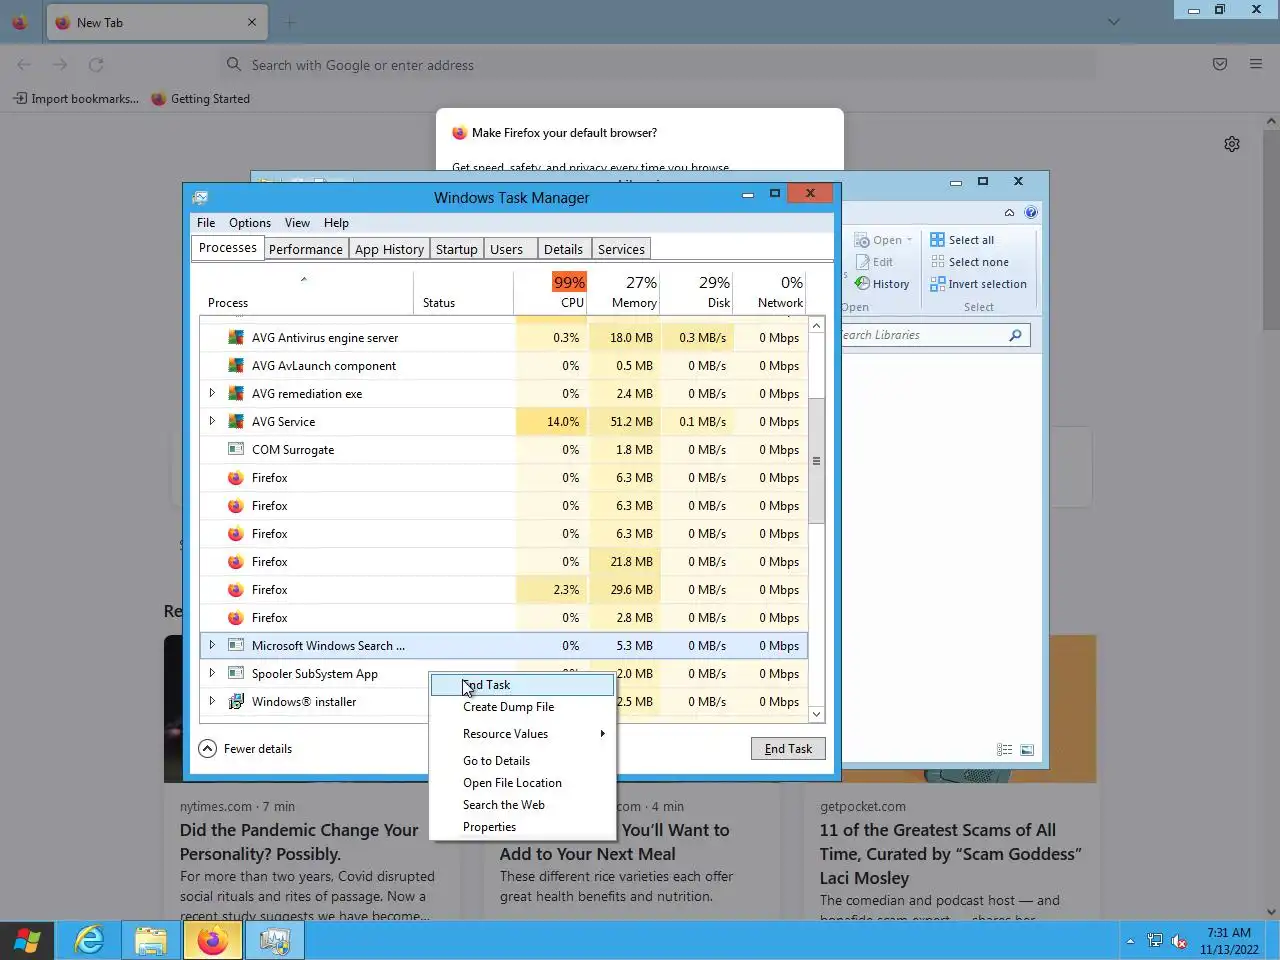Open the Explorer window Help icon
The width and height of the screenshot is (1280, 960).
[1031, 212]
